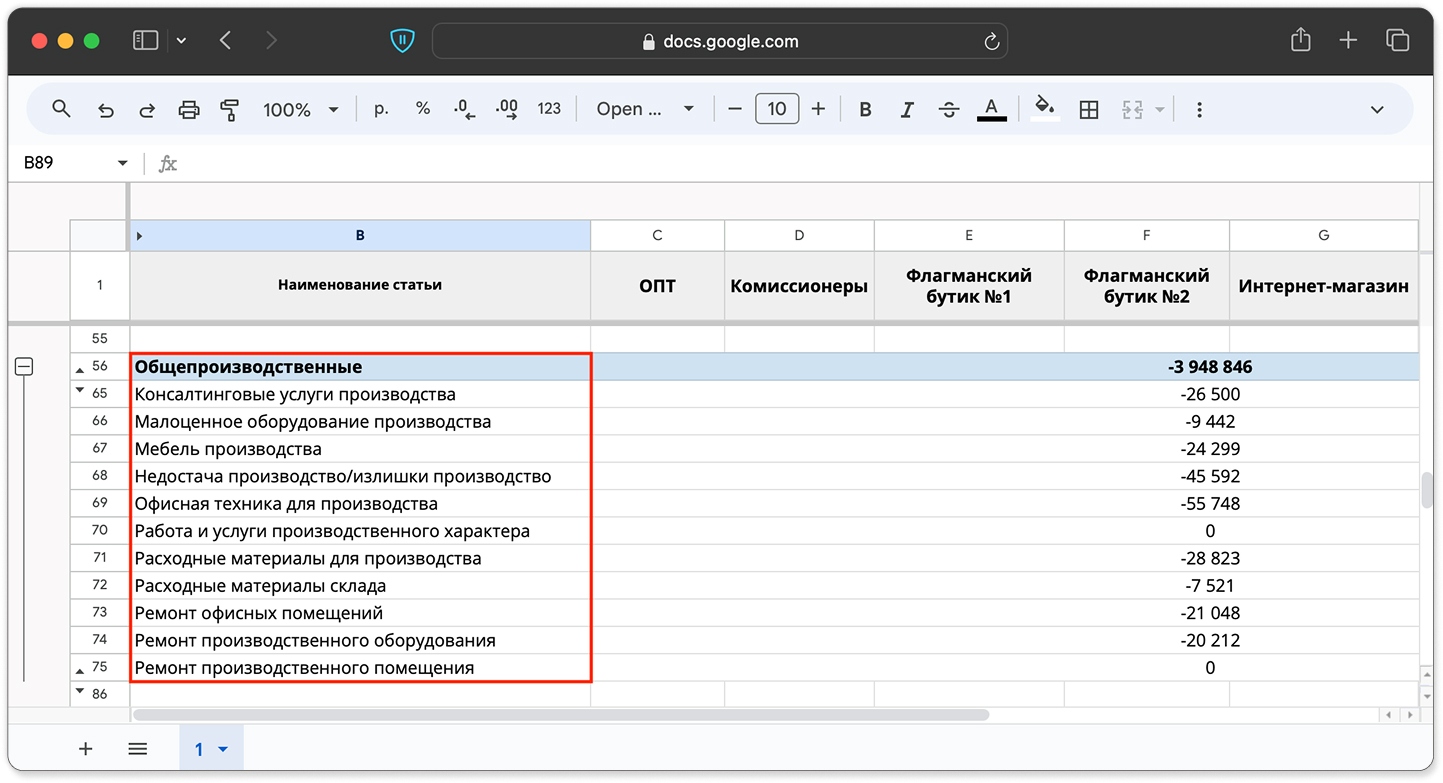Open the font family dropdown
This screenshot has width=1443, height=783.
click(645, 110)
